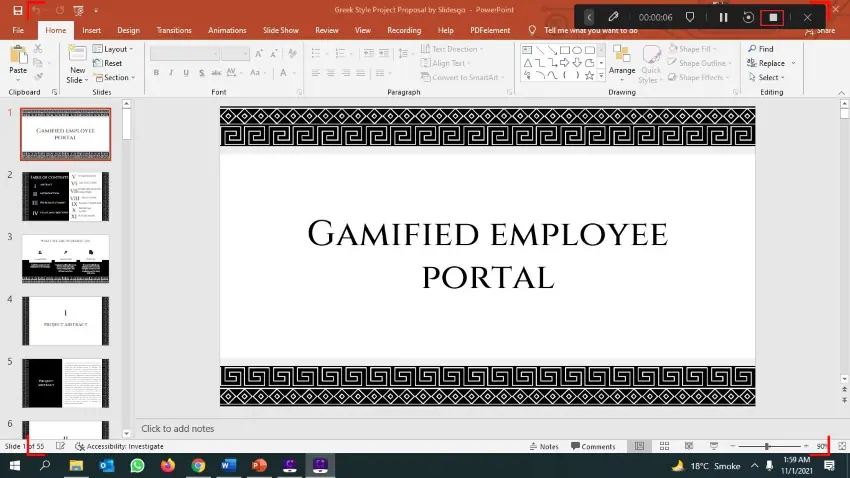850x478 pixels.
Task: Open the File menu
Action: tap(18, 30)
